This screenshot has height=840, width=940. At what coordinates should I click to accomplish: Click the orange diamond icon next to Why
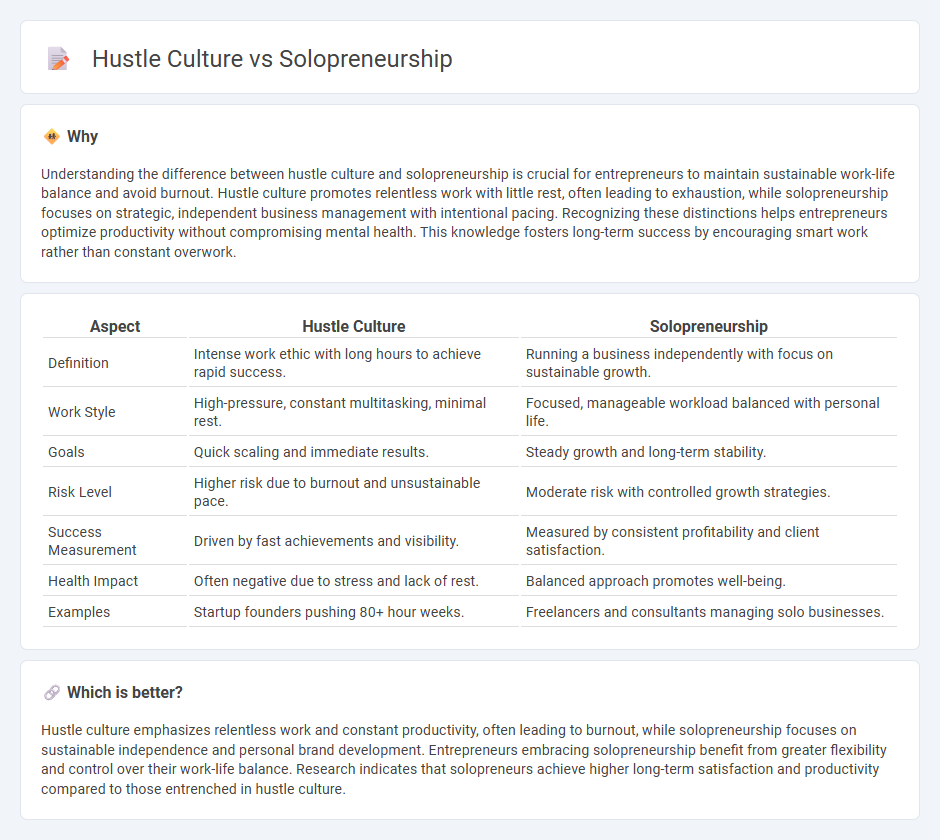(52, 137)
